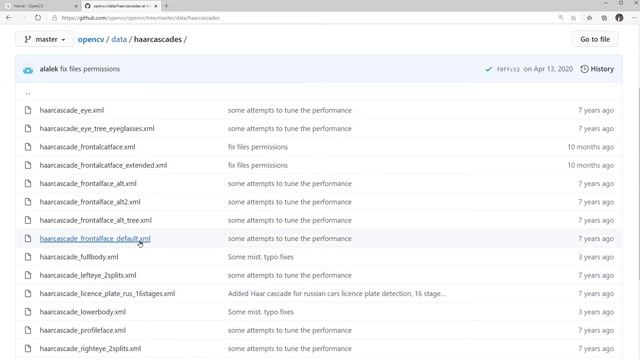640x360 pixels.
Task: Click the file icon beside haarcascade_fullbody.xml
Action: [28, 257]
